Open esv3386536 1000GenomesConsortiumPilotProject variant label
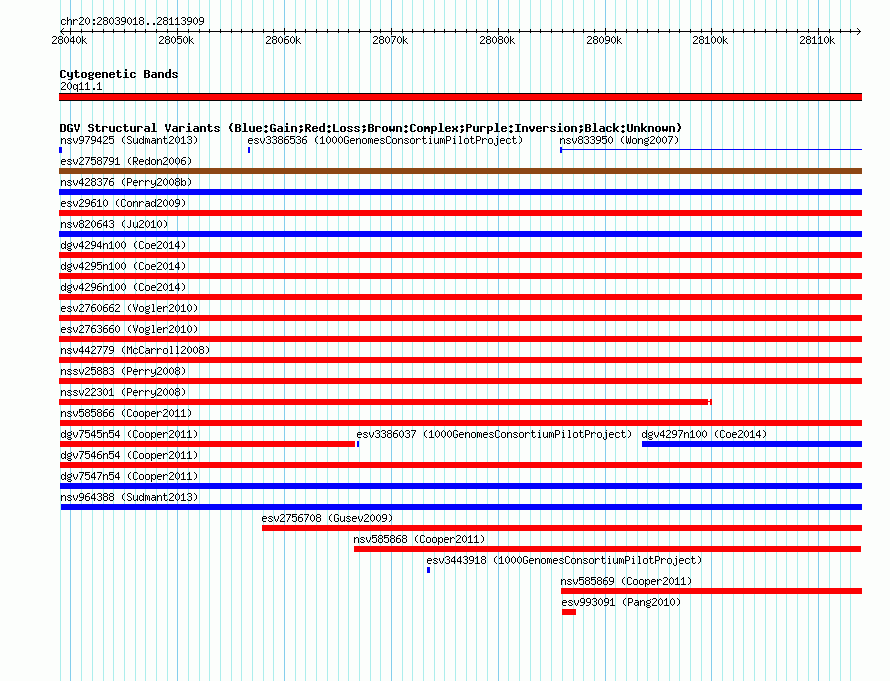This screenshot has height=681, width=890. pos(385,140)
